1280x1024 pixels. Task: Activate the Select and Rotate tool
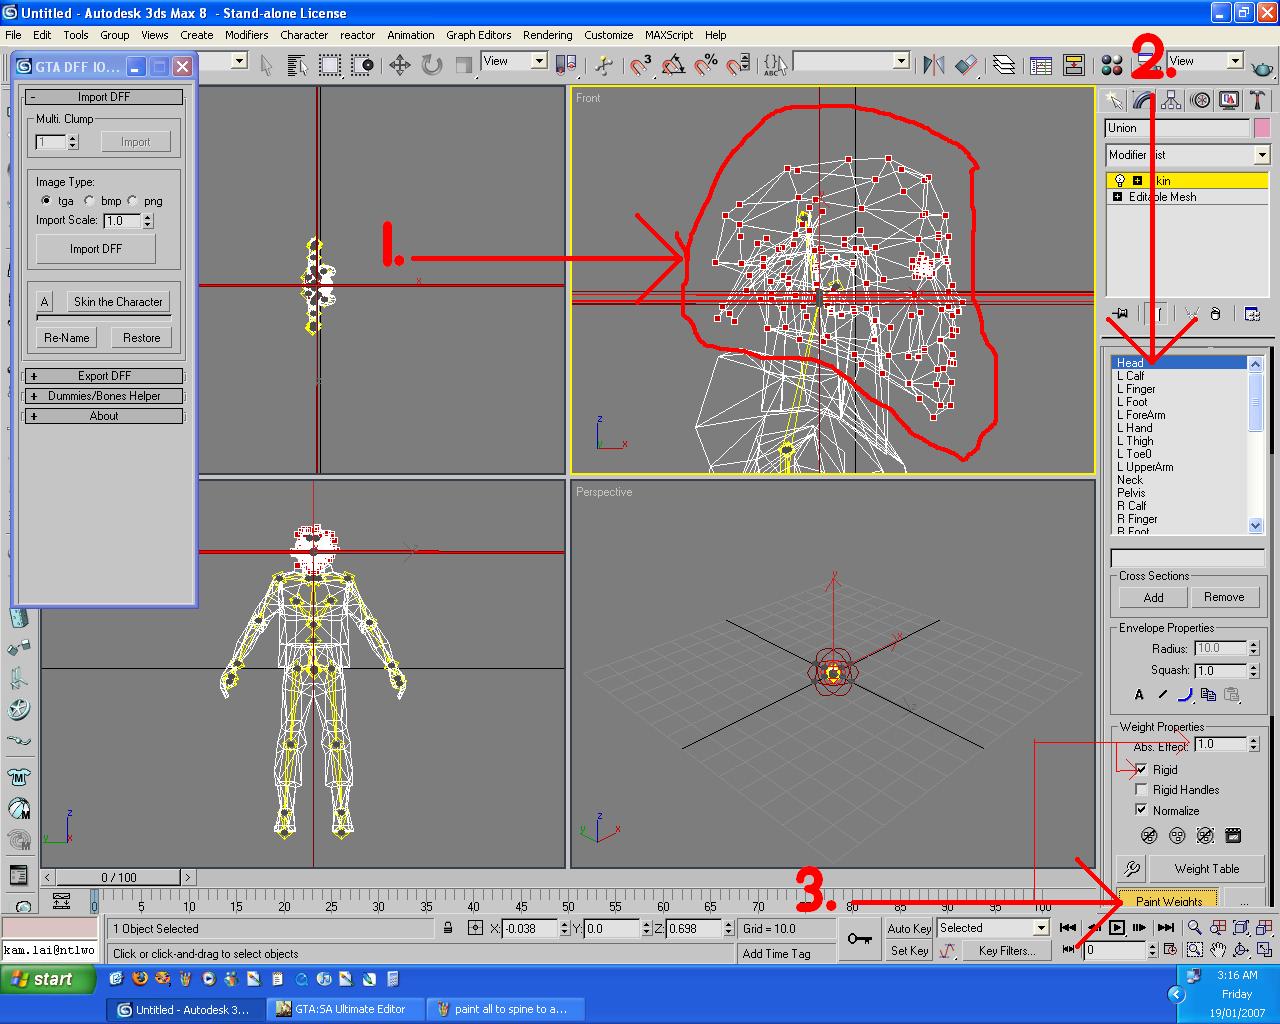[432, 66]
